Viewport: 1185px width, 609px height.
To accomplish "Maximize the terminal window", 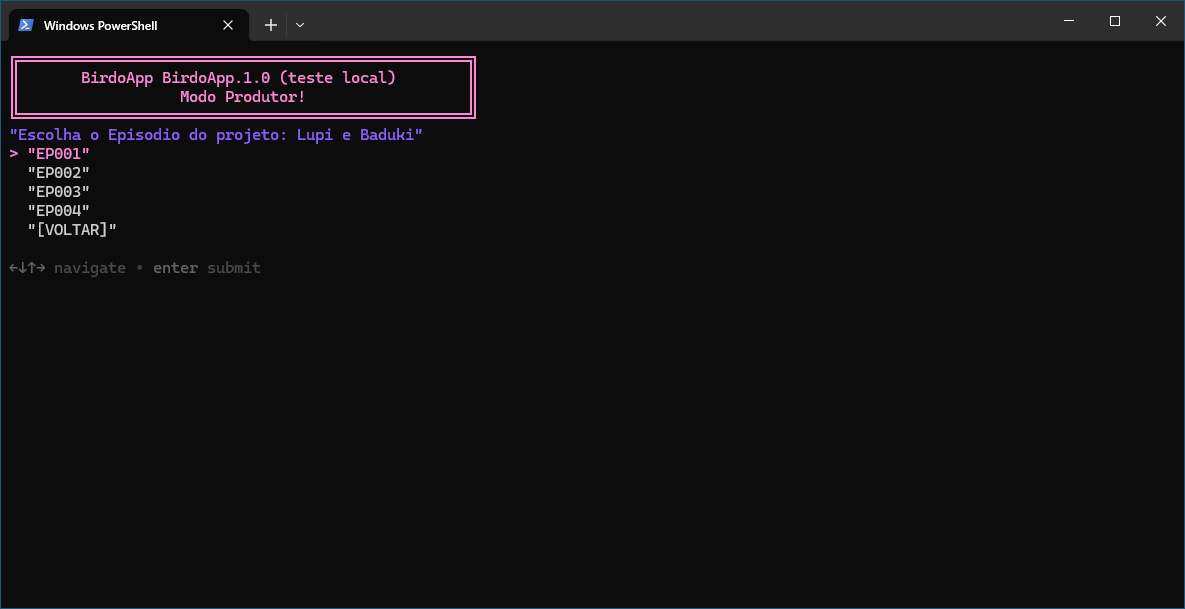I will [x=1115, y=21].
